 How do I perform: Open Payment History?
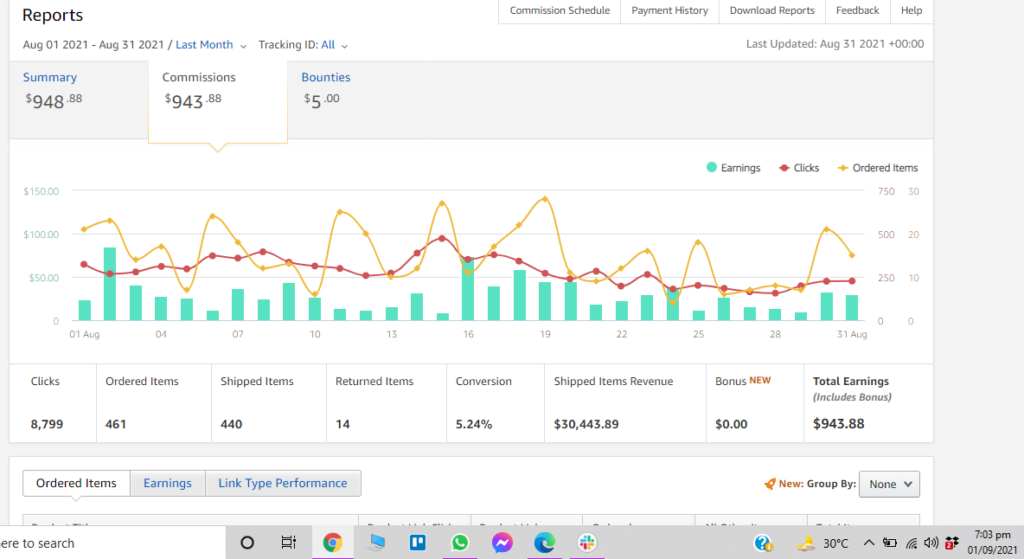tap(669, 10)
